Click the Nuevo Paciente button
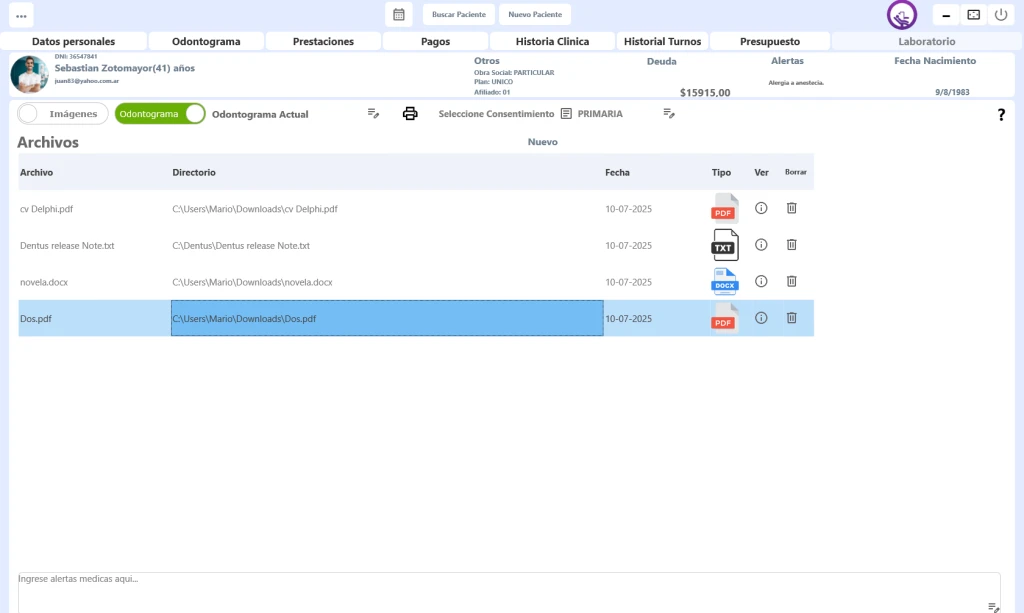Screen dimensions: 1024x613 [535, 15]
